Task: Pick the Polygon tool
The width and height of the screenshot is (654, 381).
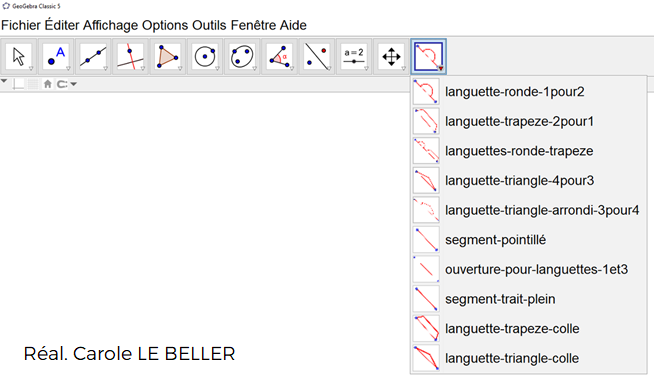Action: tap(167, 56)
